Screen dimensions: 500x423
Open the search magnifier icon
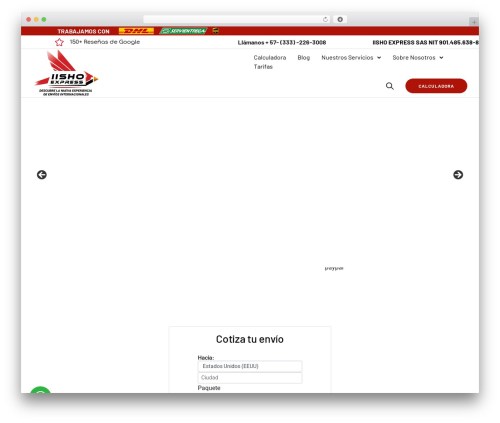[x=390, y=86]
